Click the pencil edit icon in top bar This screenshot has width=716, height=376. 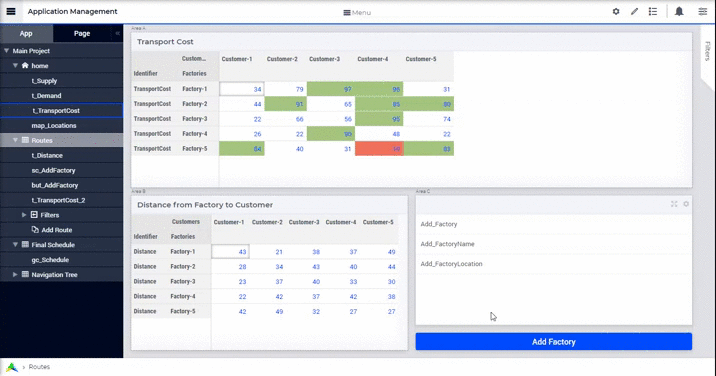point(634,11)
